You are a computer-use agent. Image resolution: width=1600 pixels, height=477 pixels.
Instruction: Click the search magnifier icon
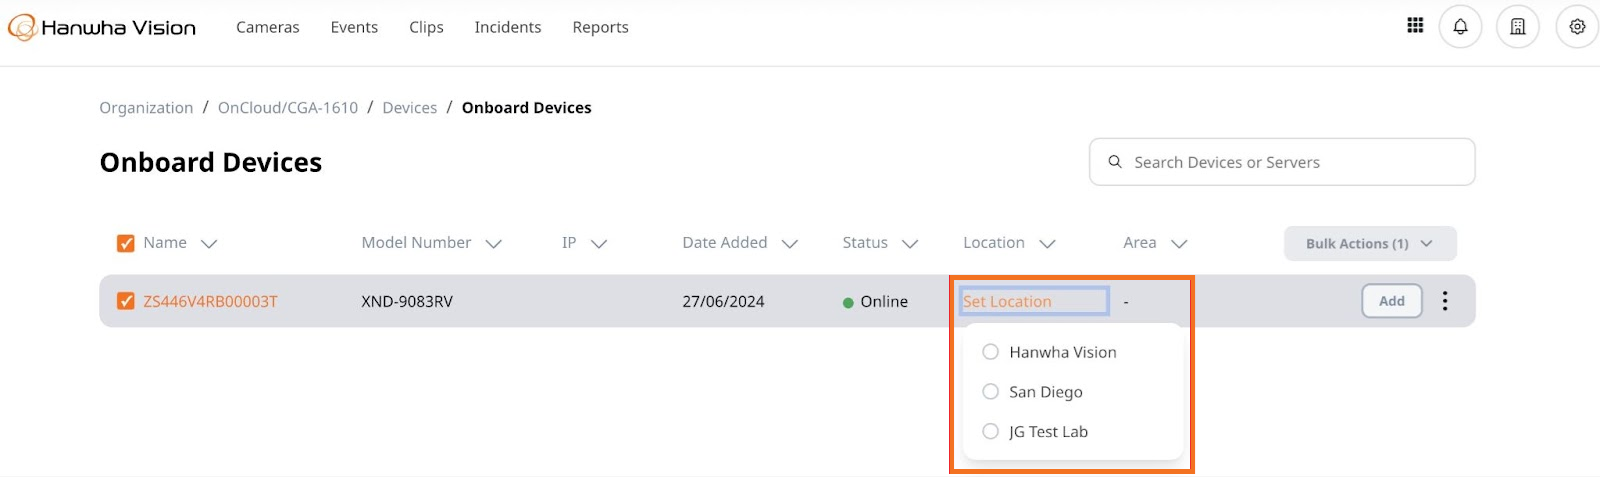[1115, 162]
